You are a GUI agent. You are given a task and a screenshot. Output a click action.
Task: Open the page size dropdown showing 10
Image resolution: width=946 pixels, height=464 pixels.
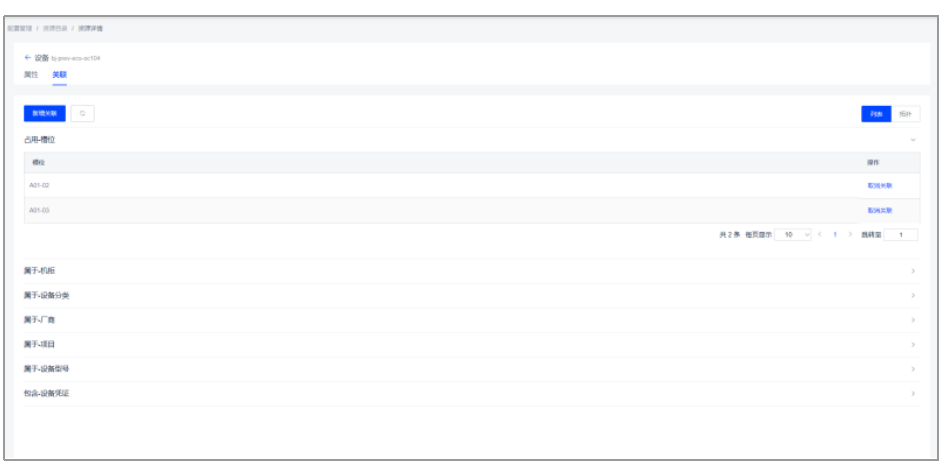[x=793, y=235]
